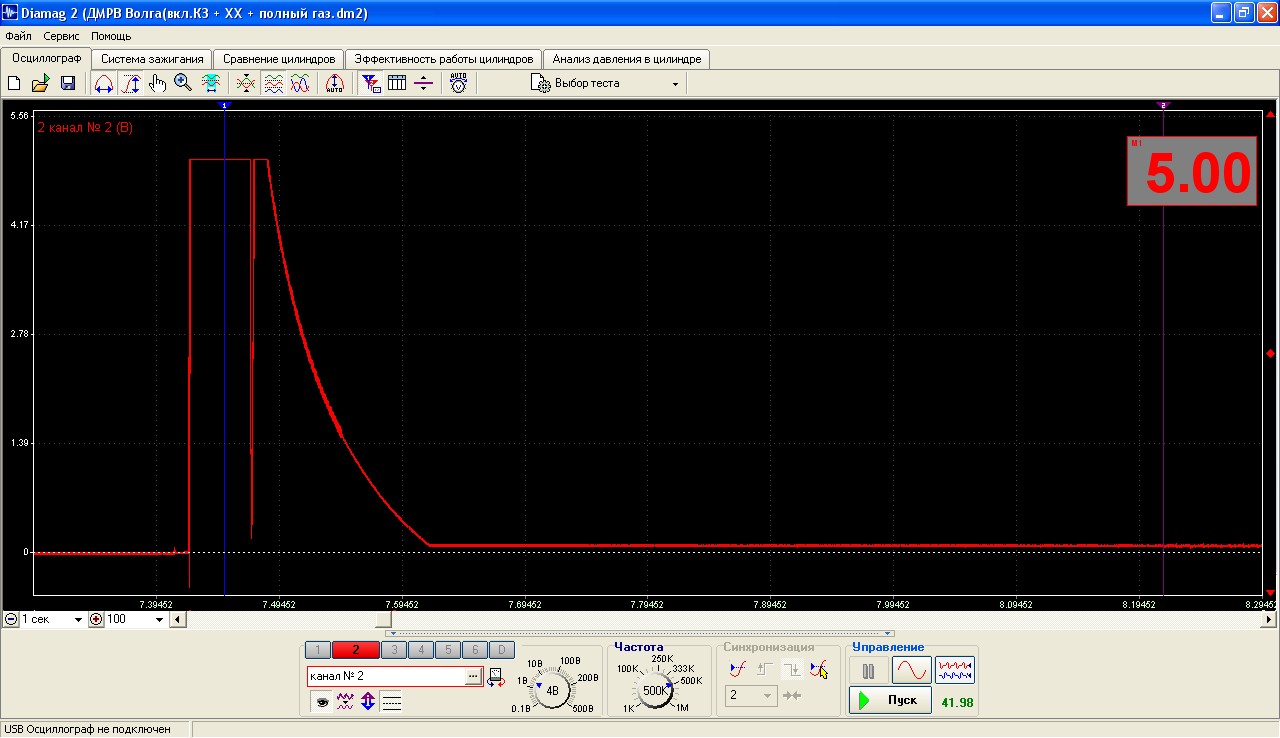Click the ellipsis button beside channel name
The width and height of the screenshot is (1280, 738).
click(x=473, y=677)
